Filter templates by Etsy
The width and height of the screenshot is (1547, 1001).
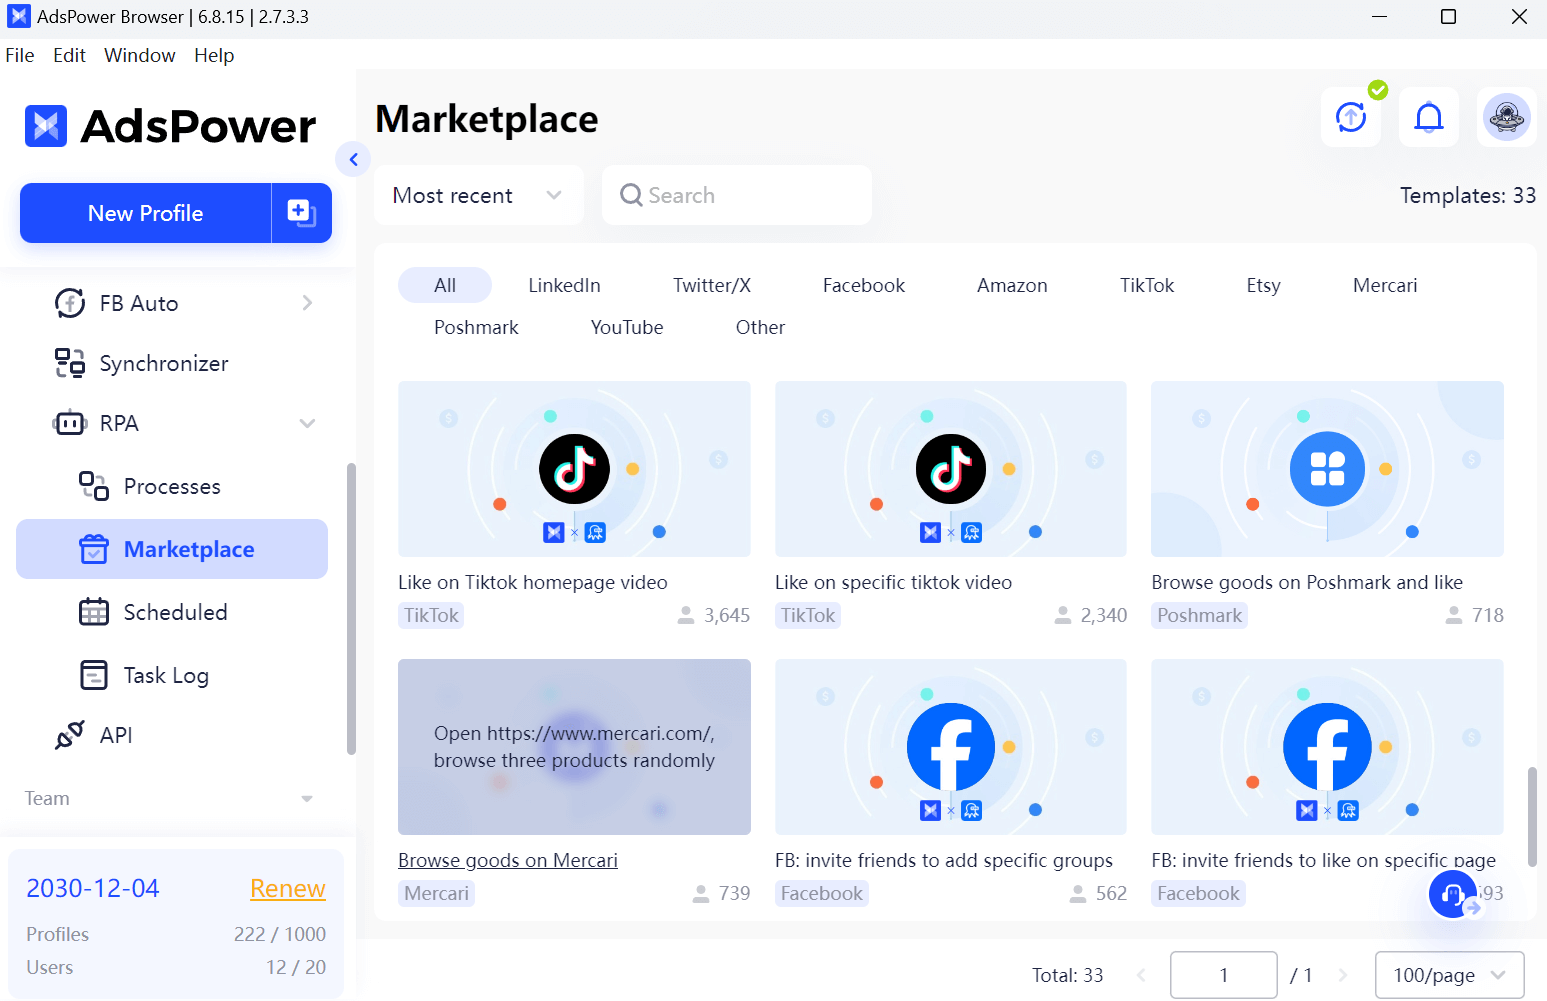click(1263, 285)
